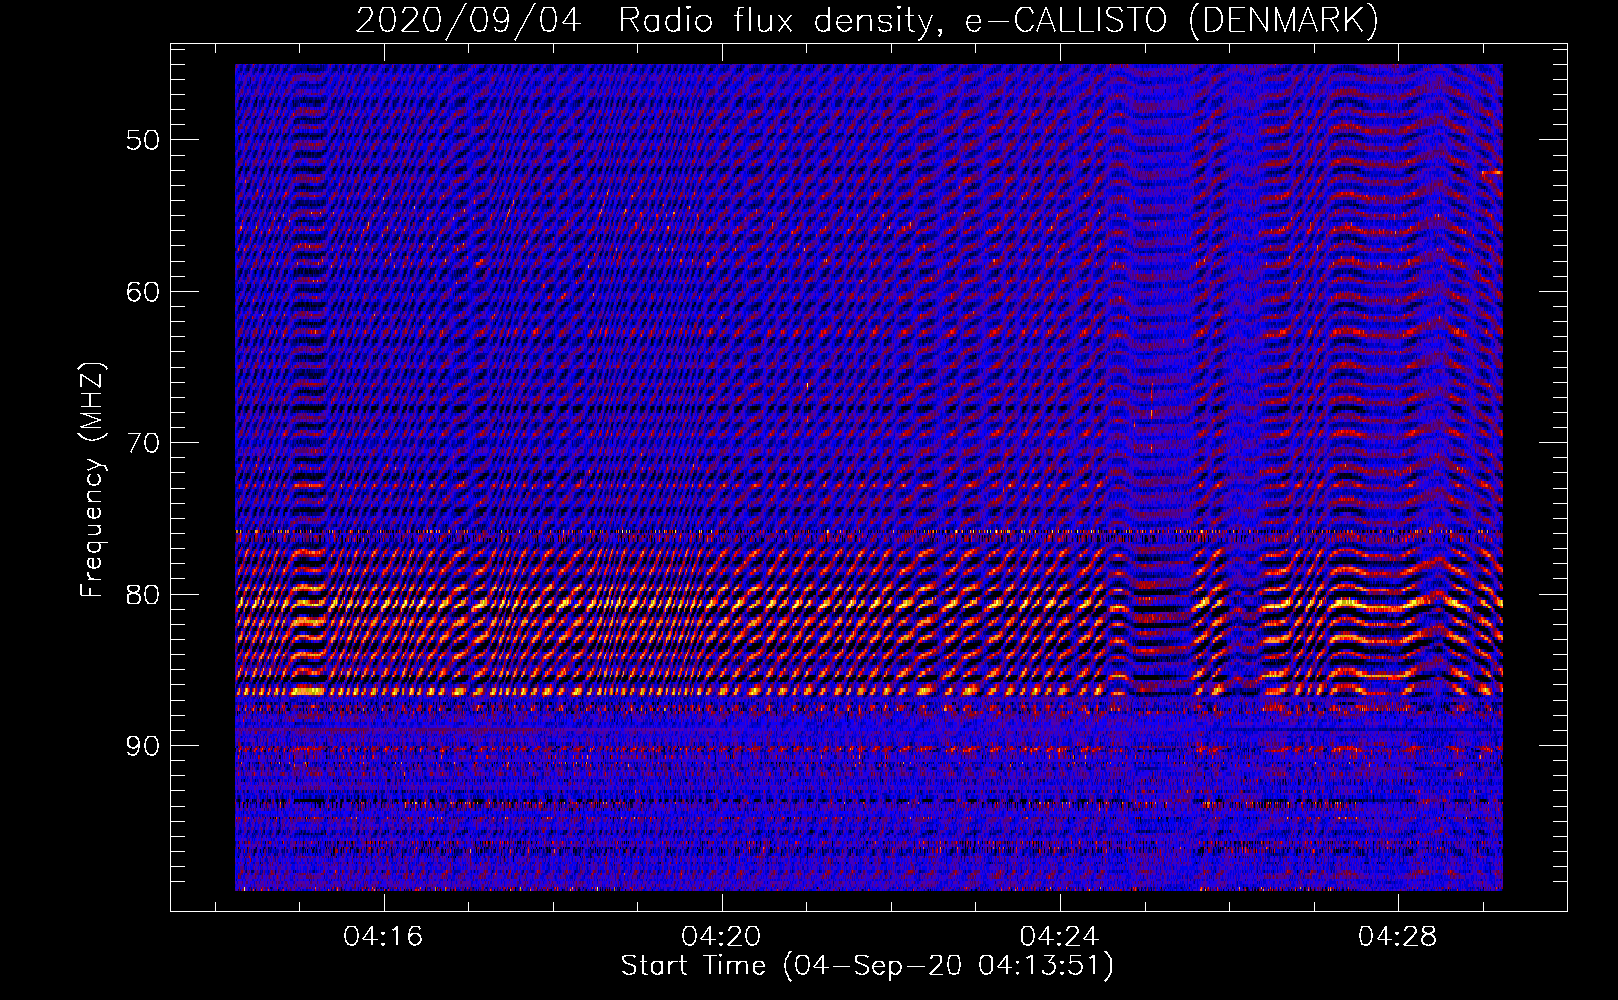Click the plot title "2020/09/04 Radio flux density, e-CALLISTO (DENMARK)"
The width and height of the screenshot is (1618, 1000).
point(867,20)
